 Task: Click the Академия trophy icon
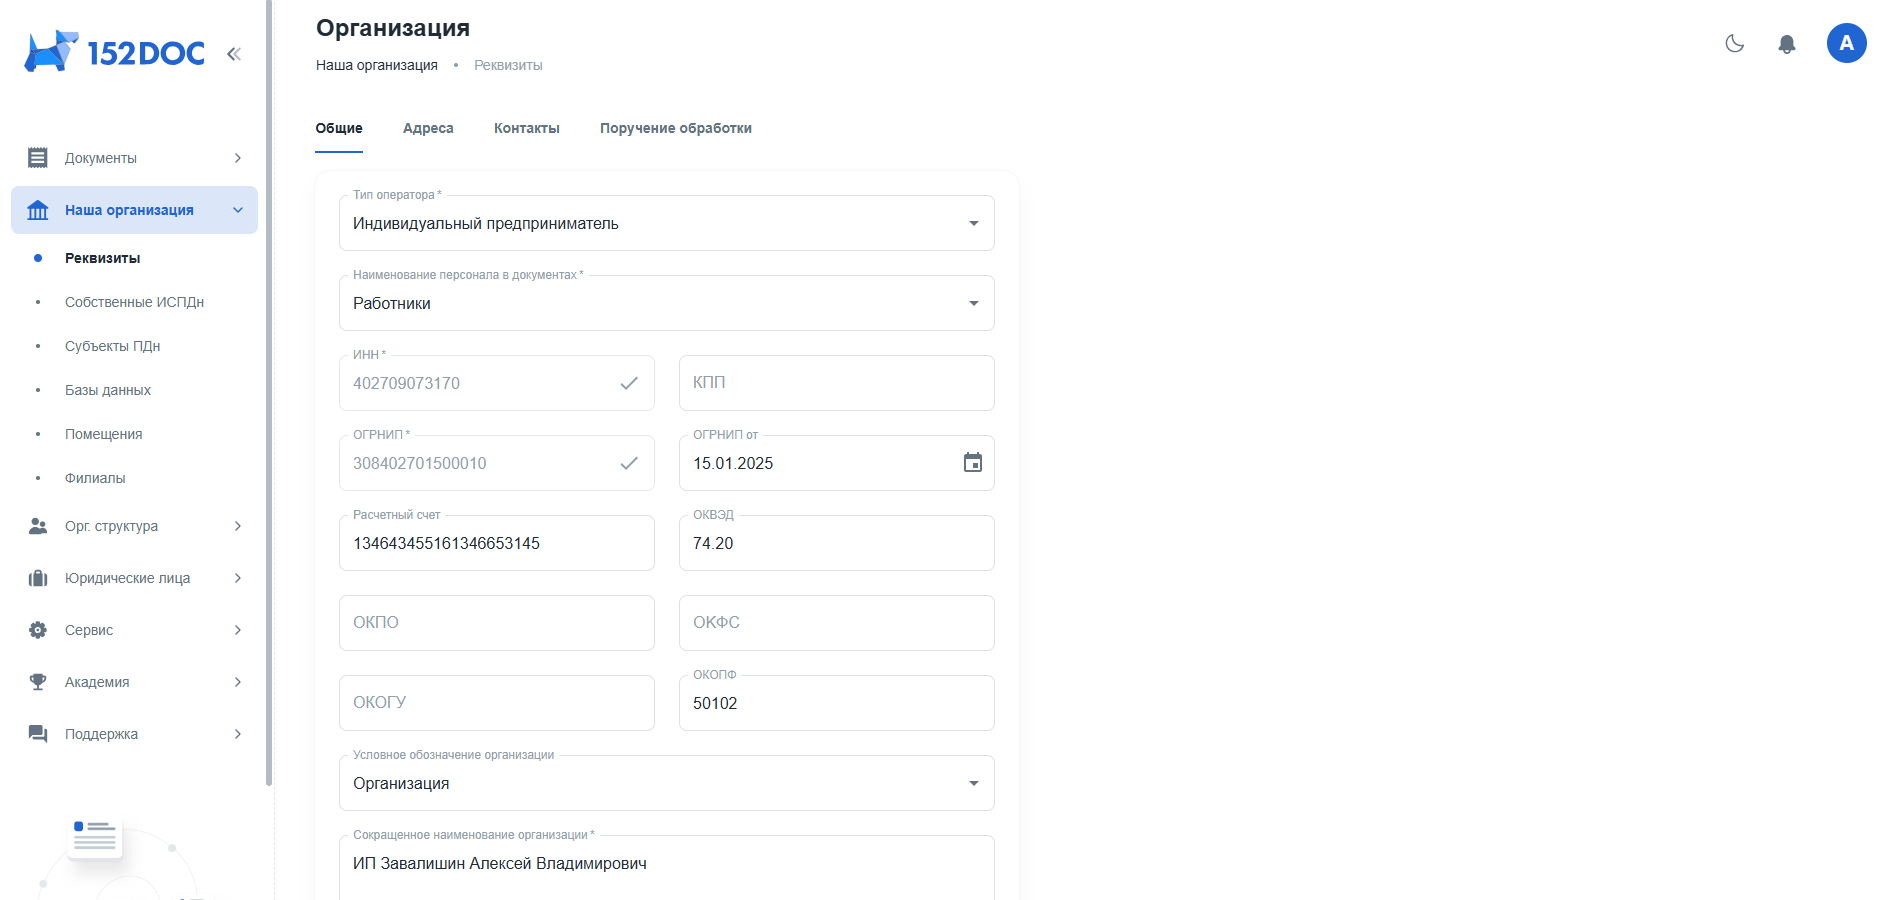[x=38, y=682]
